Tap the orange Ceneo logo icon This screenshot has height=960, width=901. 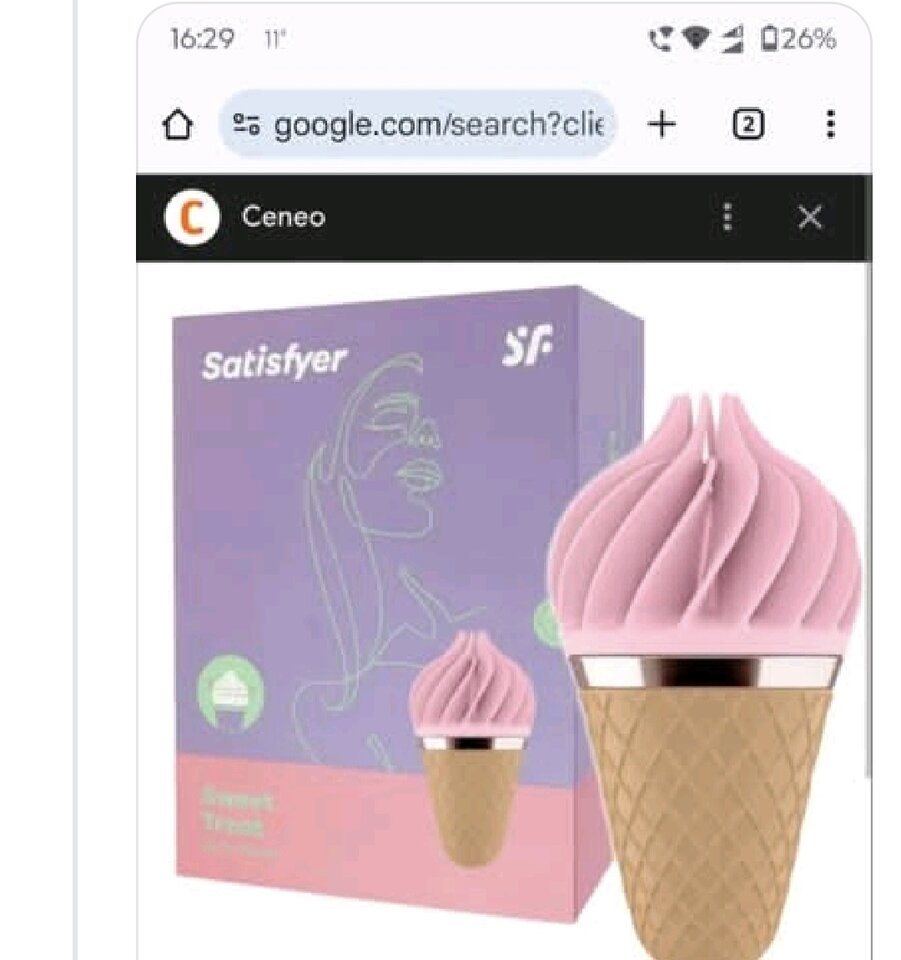click(192, 217)
